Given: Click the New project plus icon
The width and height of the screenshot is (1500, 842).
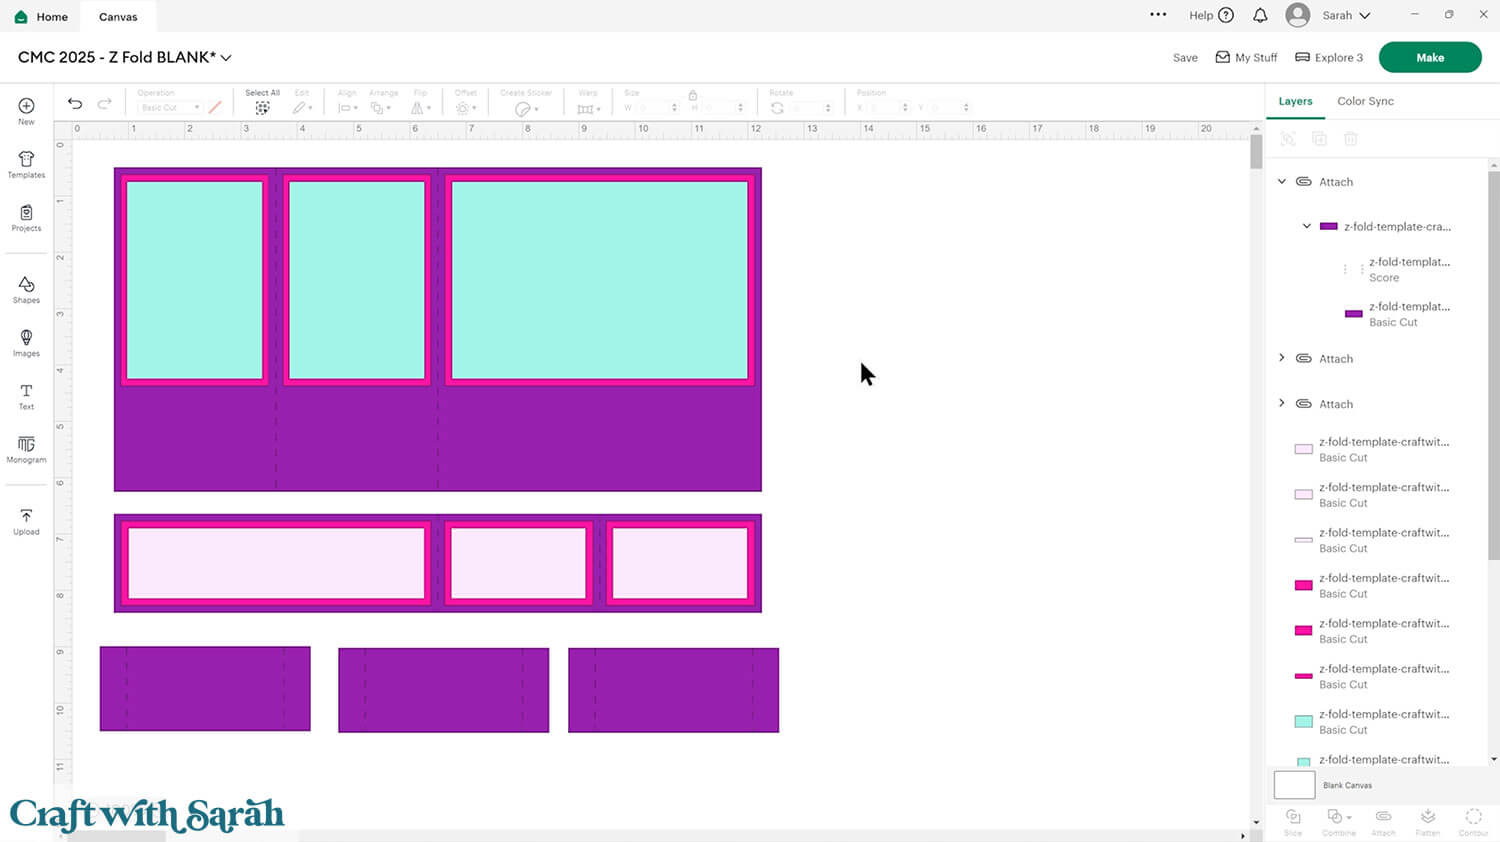Looking at the screenshot, I should tap(26, 105).
